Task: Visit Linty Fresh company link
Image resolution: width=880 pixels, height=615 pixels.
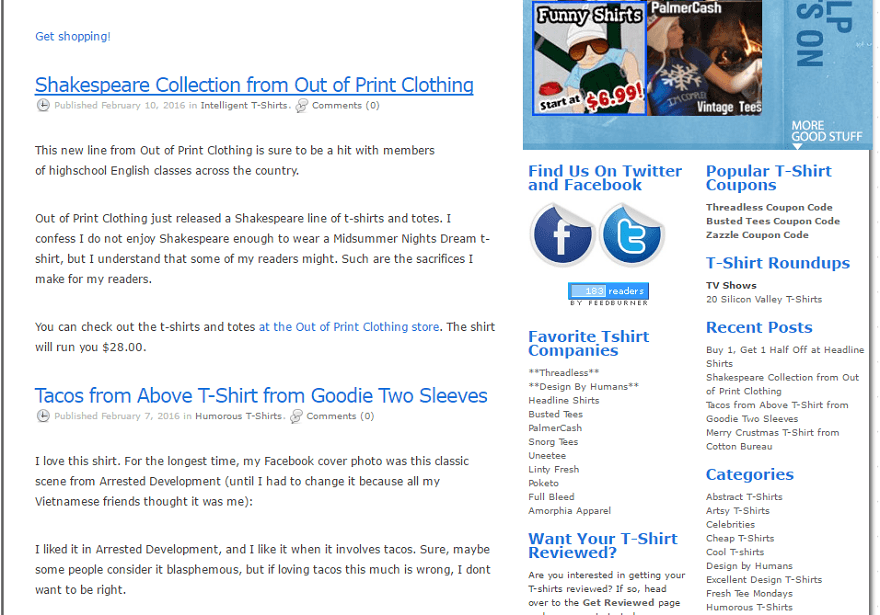Action: tap(553, 469)
